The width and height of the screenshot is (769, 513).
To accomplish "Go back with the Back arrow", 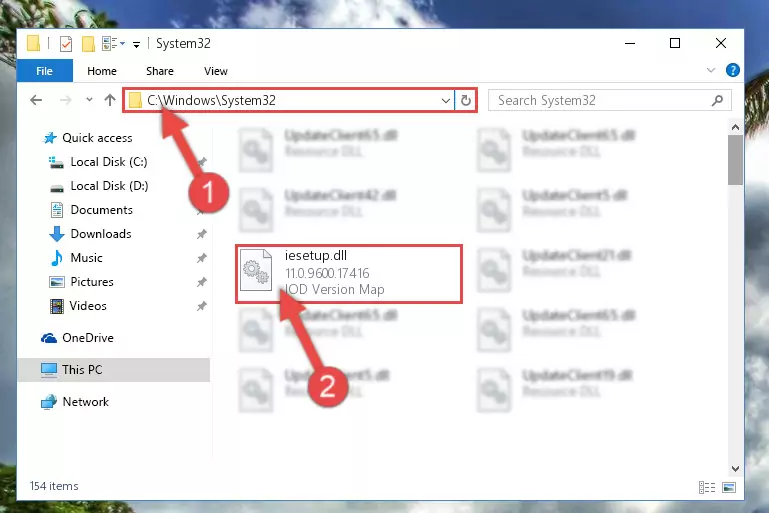I will tap(36, 100).
